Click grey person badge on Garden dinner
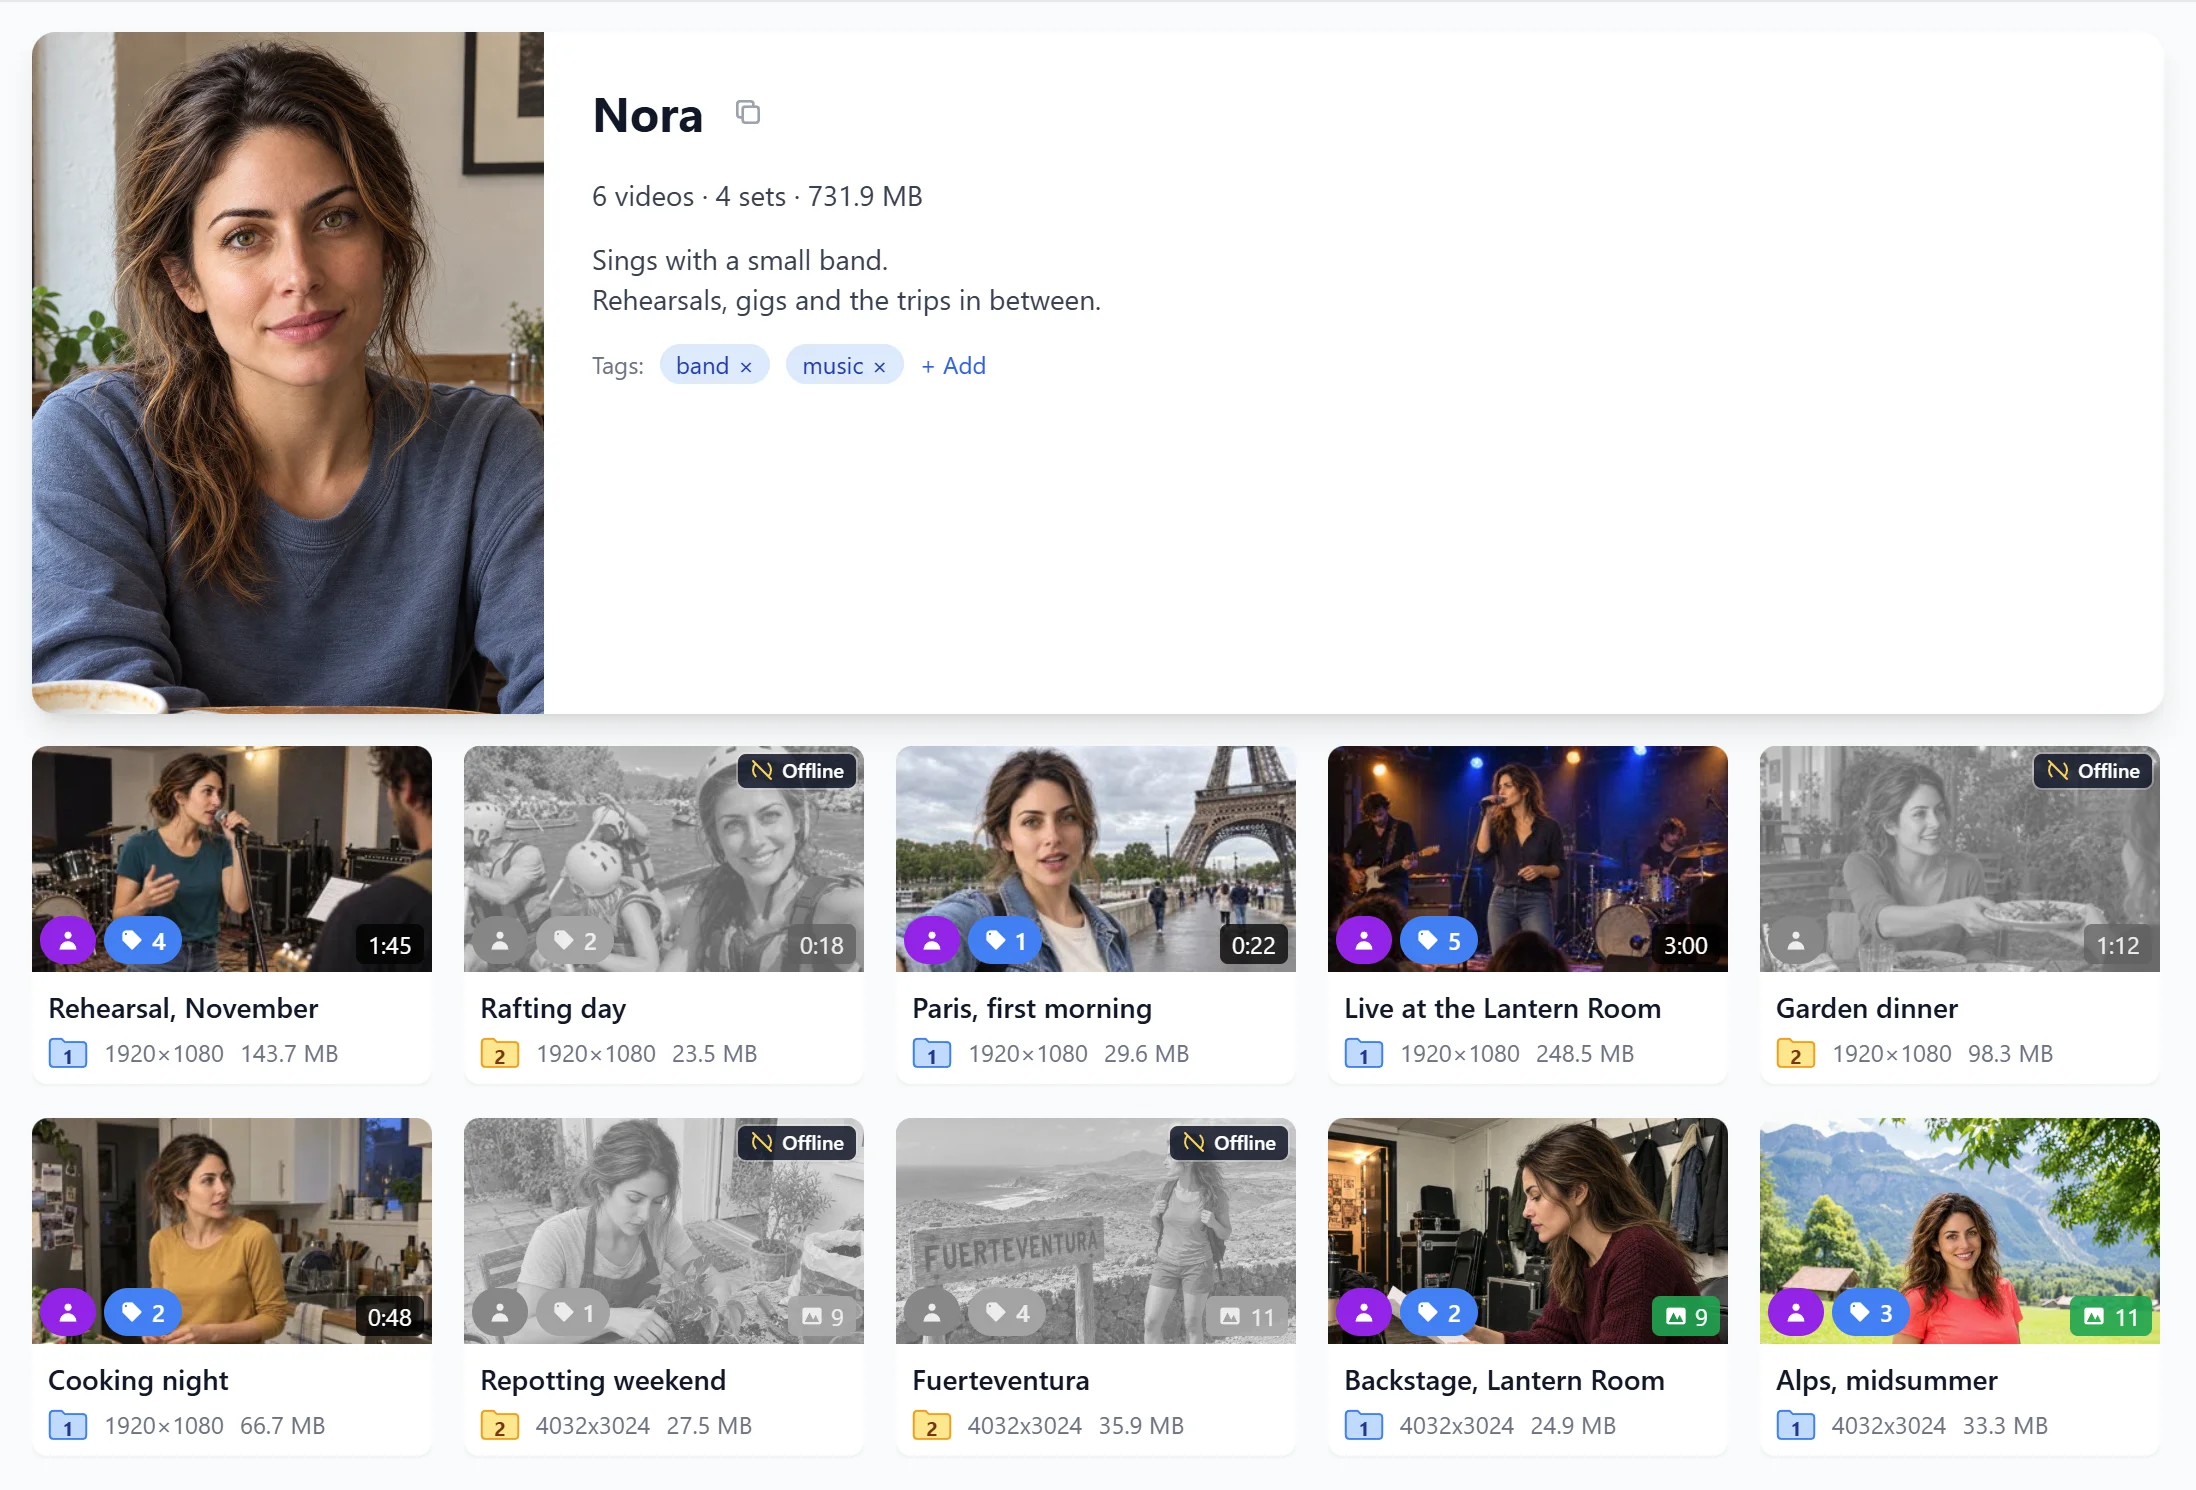This screenshot has width=2196, height=1490. click(1796, 941)
